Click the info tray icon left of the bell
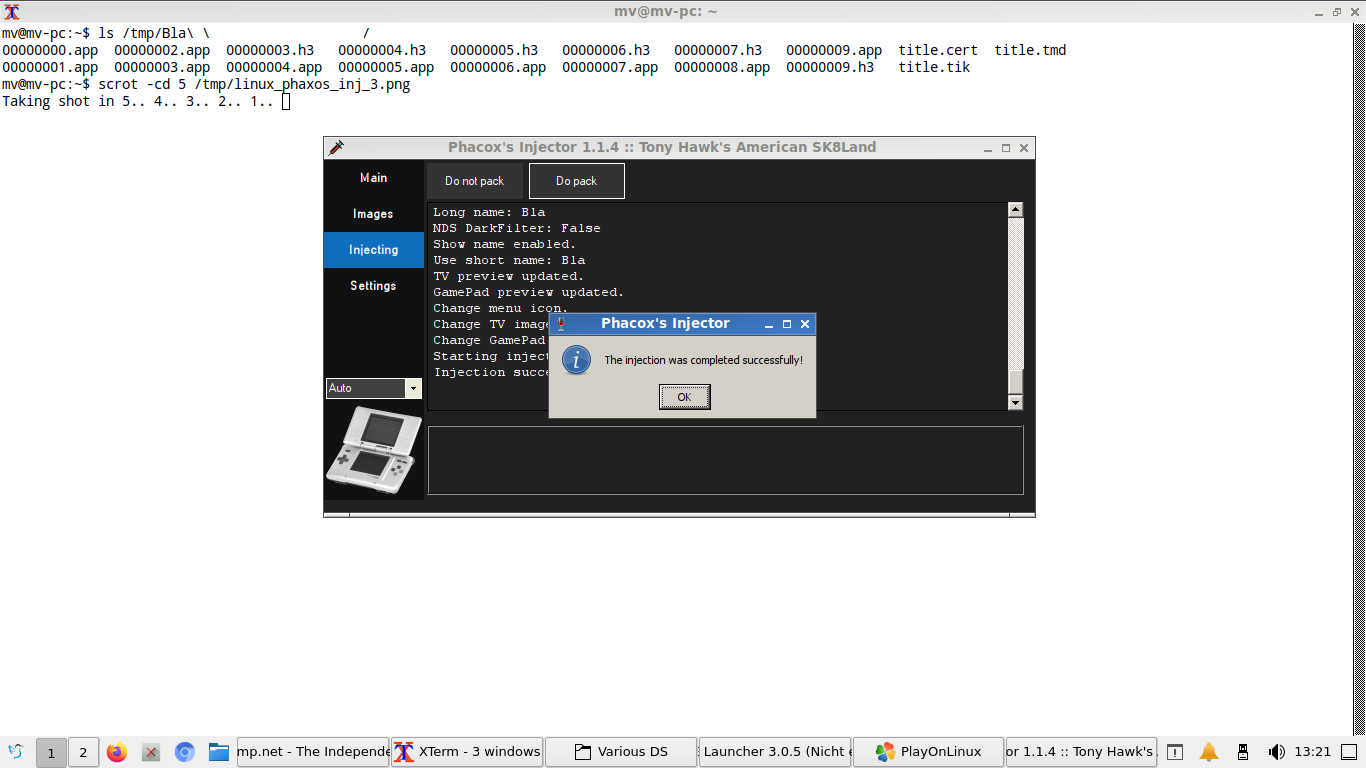The height and width of the screenshot is (768, 1366). pos(1175,752)
